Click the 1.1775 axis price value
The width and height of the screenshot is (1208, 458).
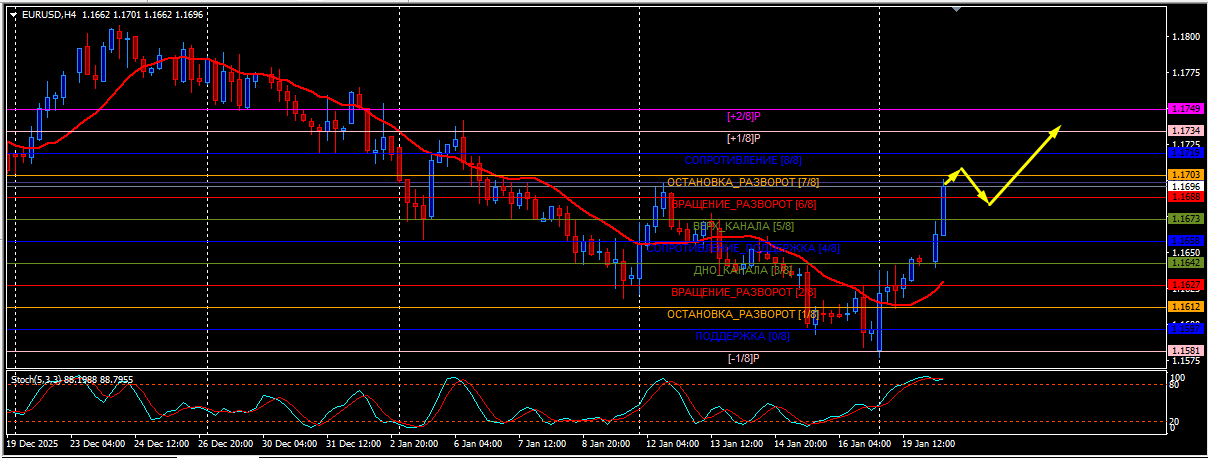[x=1186, y=73]
